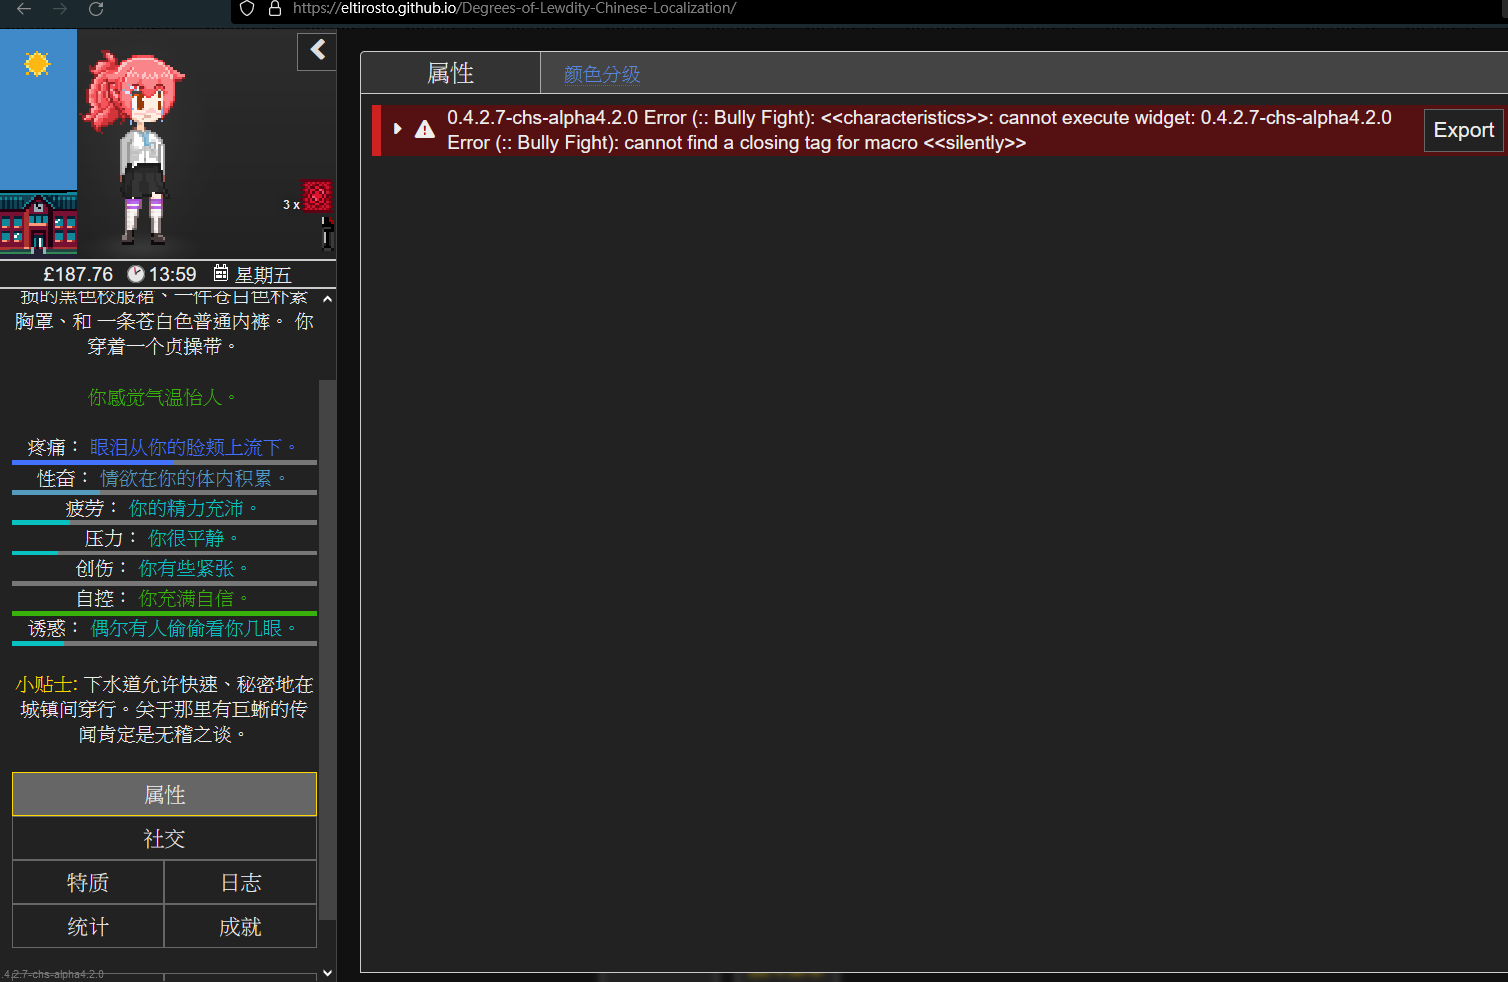This screenshot has width=1508, height=982.
Task: Select the 属性 tab at the top
Action: (450, 73)
